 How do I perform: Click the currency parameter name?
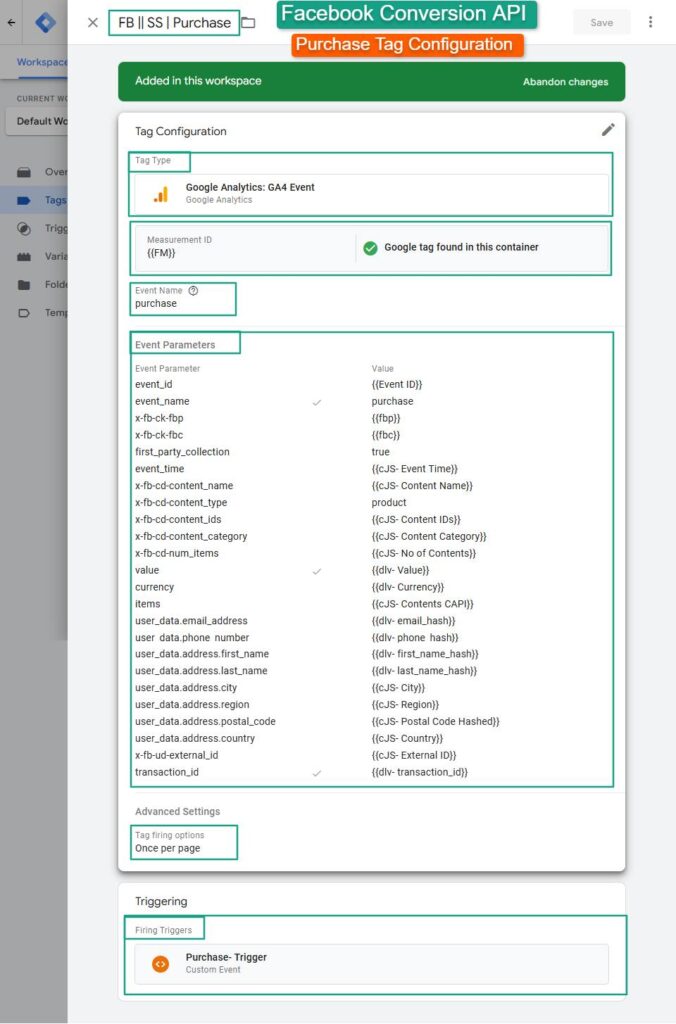154,587
